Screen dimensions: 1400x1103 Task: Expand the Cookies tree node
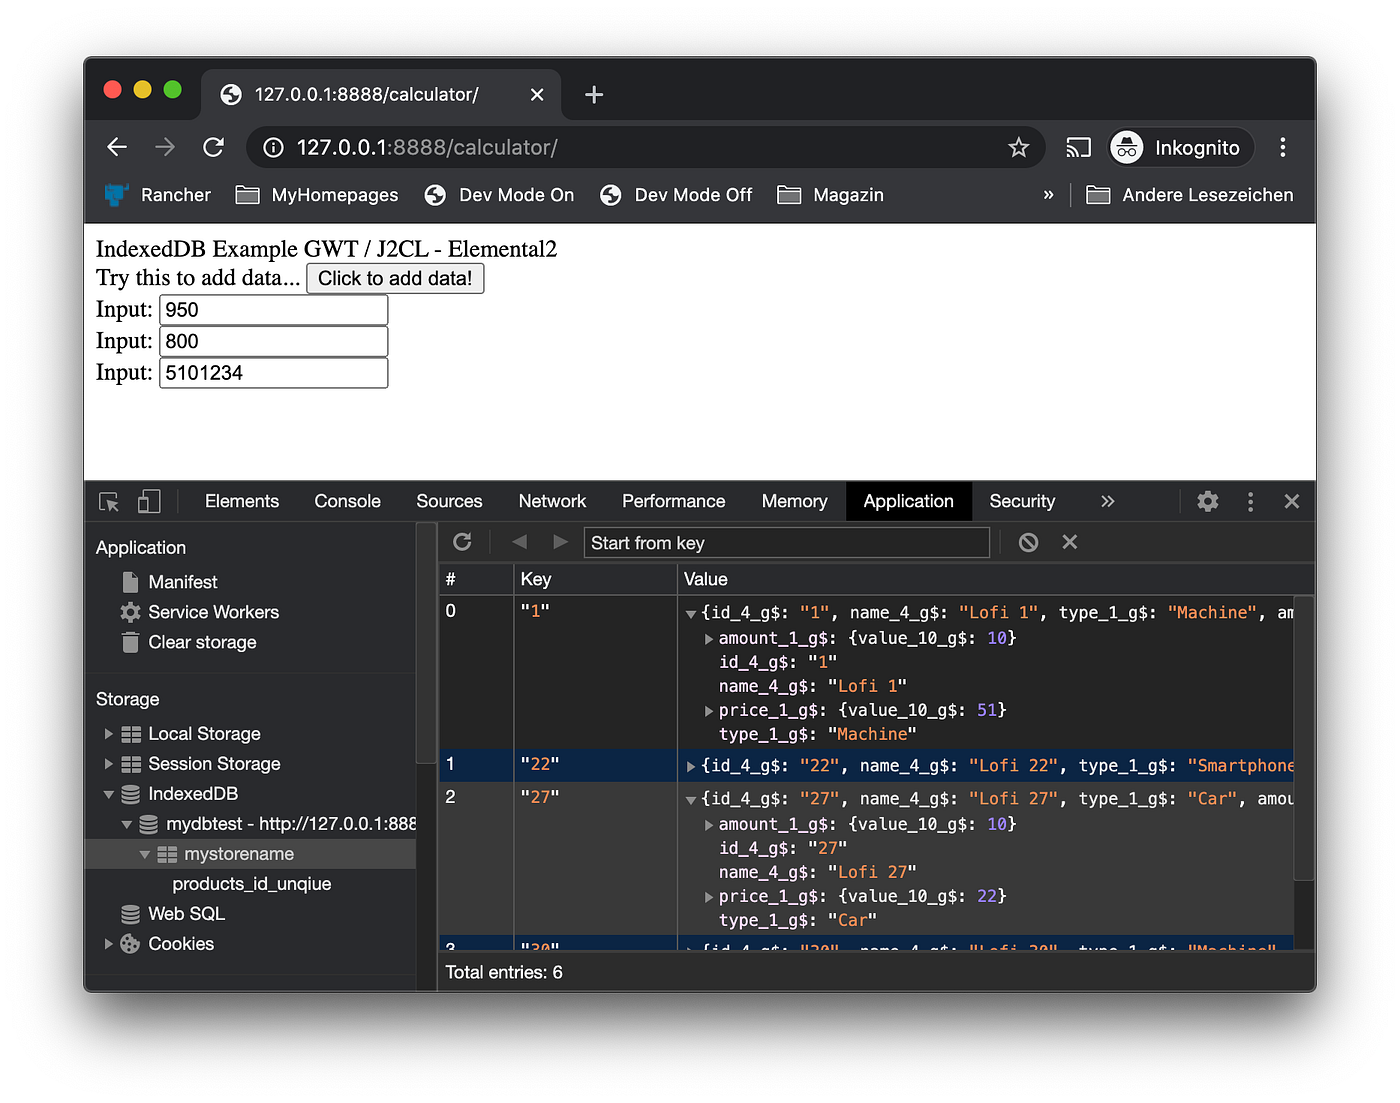(x=109, y=944)
